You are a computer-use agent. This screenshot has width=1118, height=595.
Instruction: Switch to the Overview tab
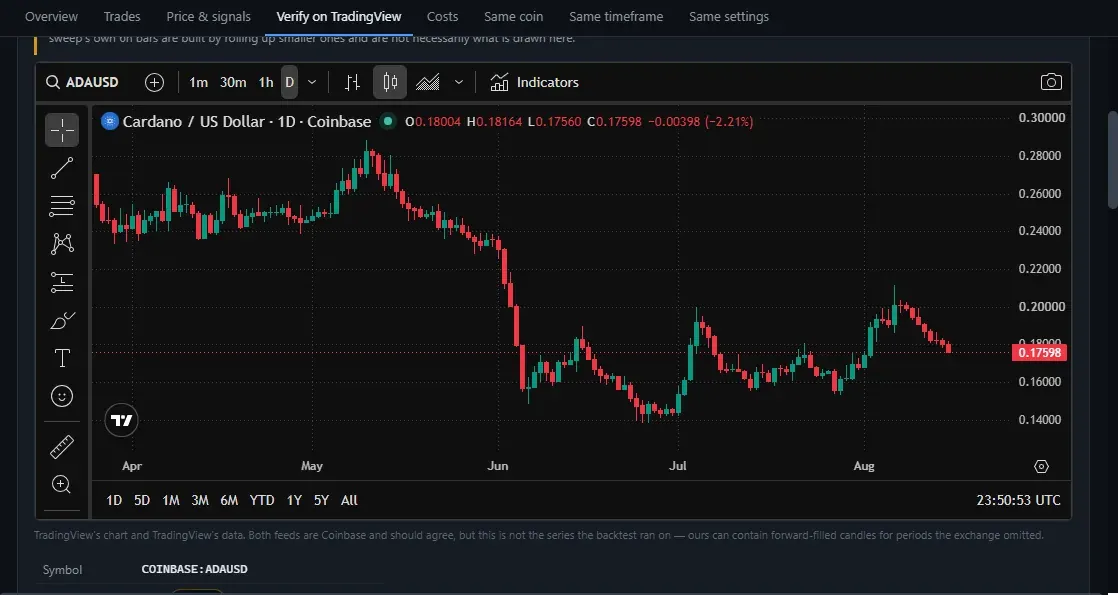tap(51, 16)
